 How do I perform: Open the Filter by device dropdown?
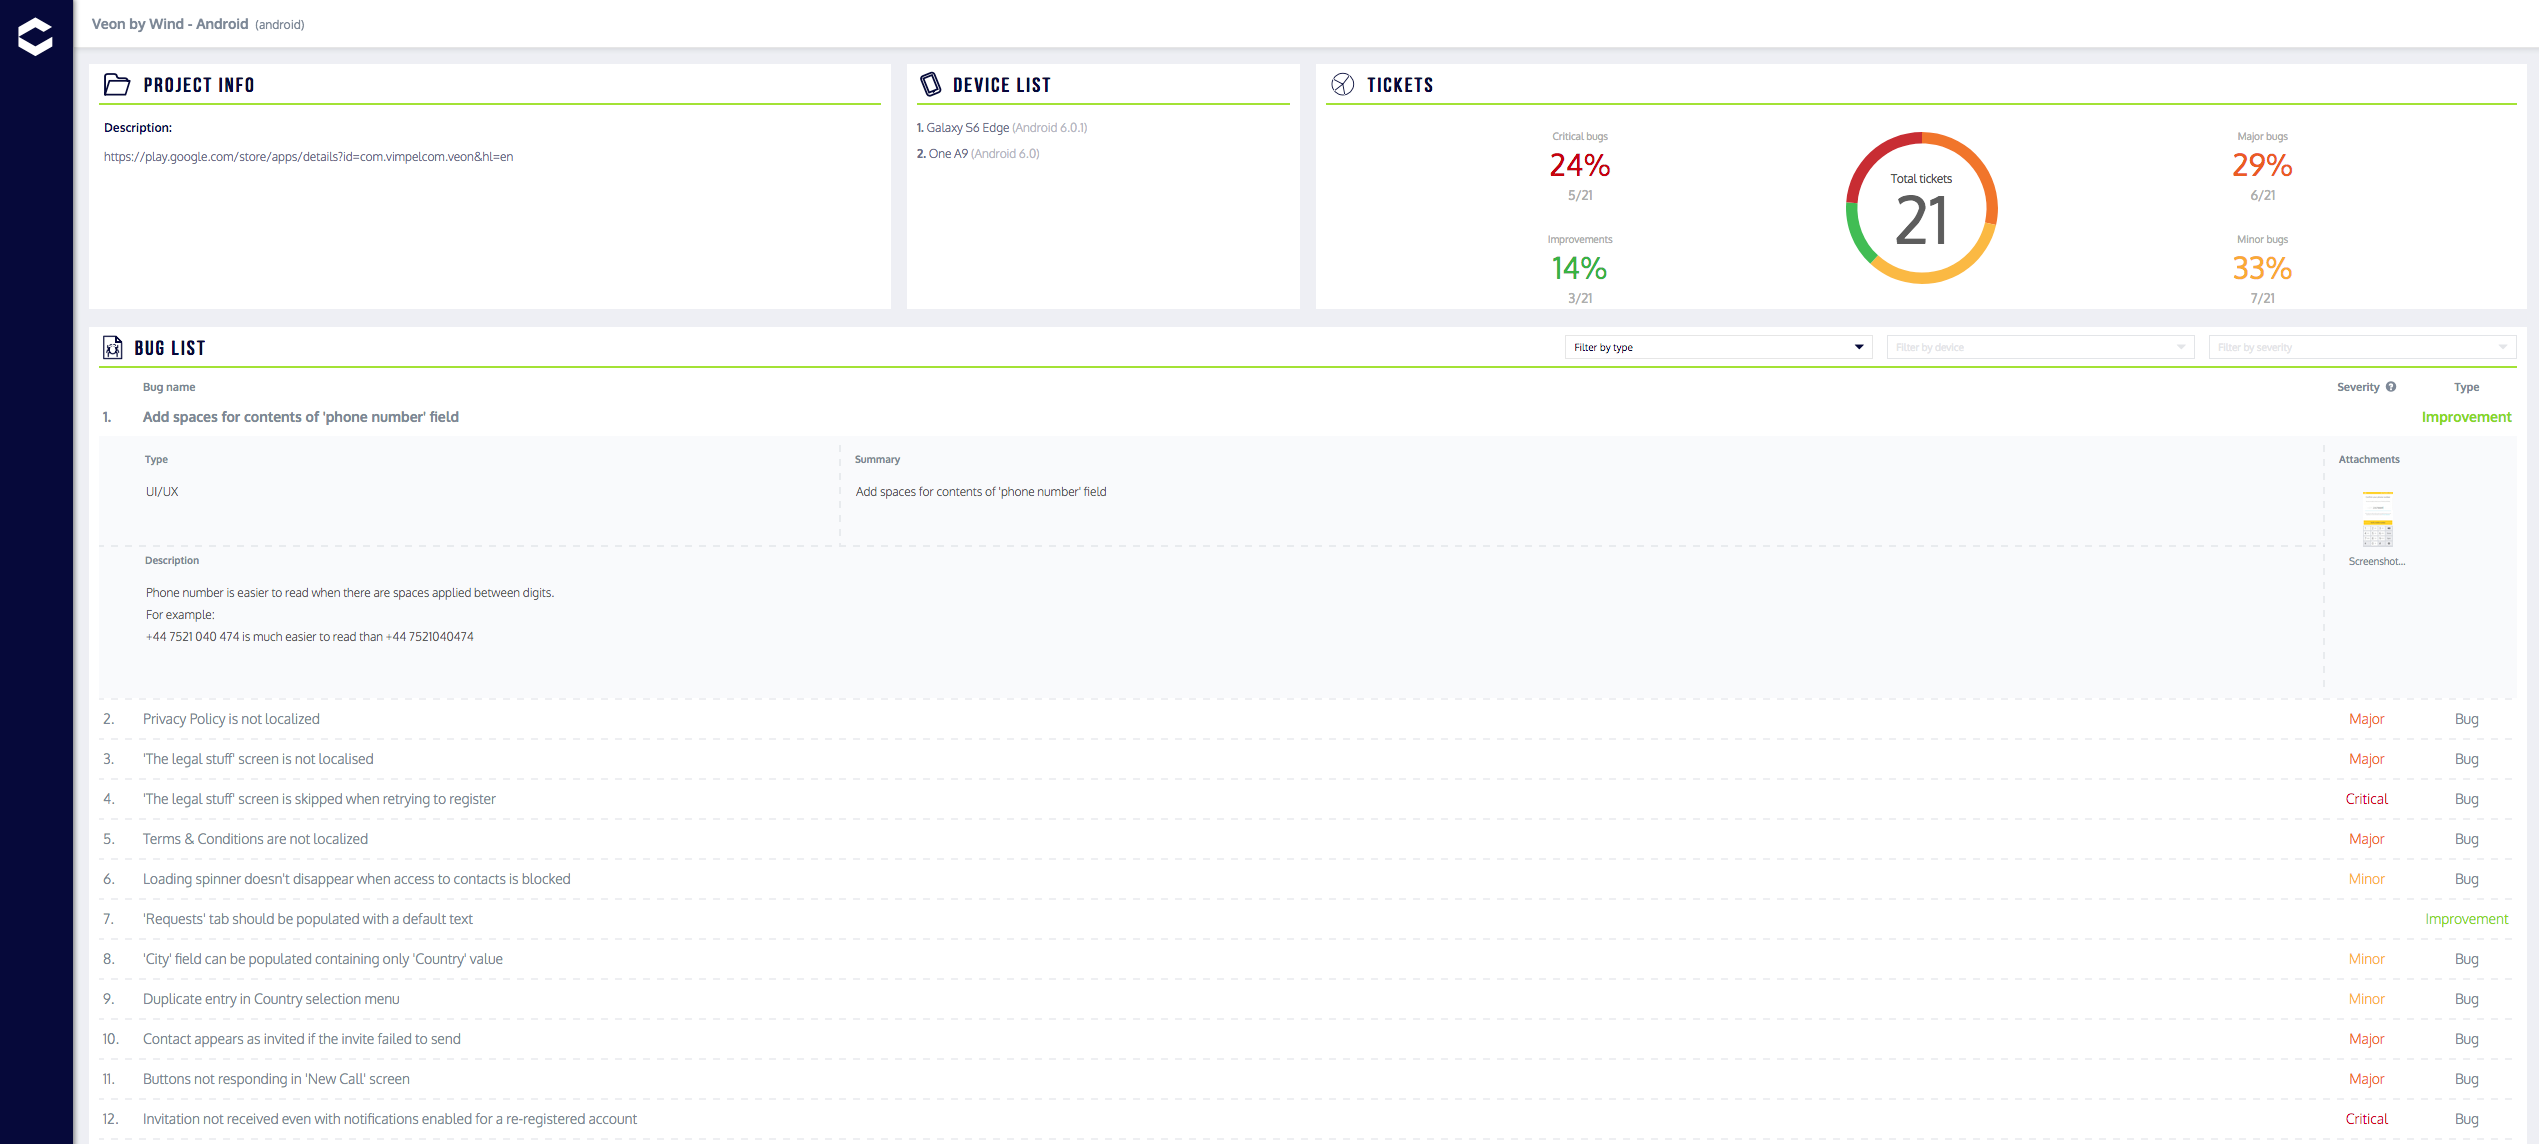pyautogui.click(x=2039, y=347)
